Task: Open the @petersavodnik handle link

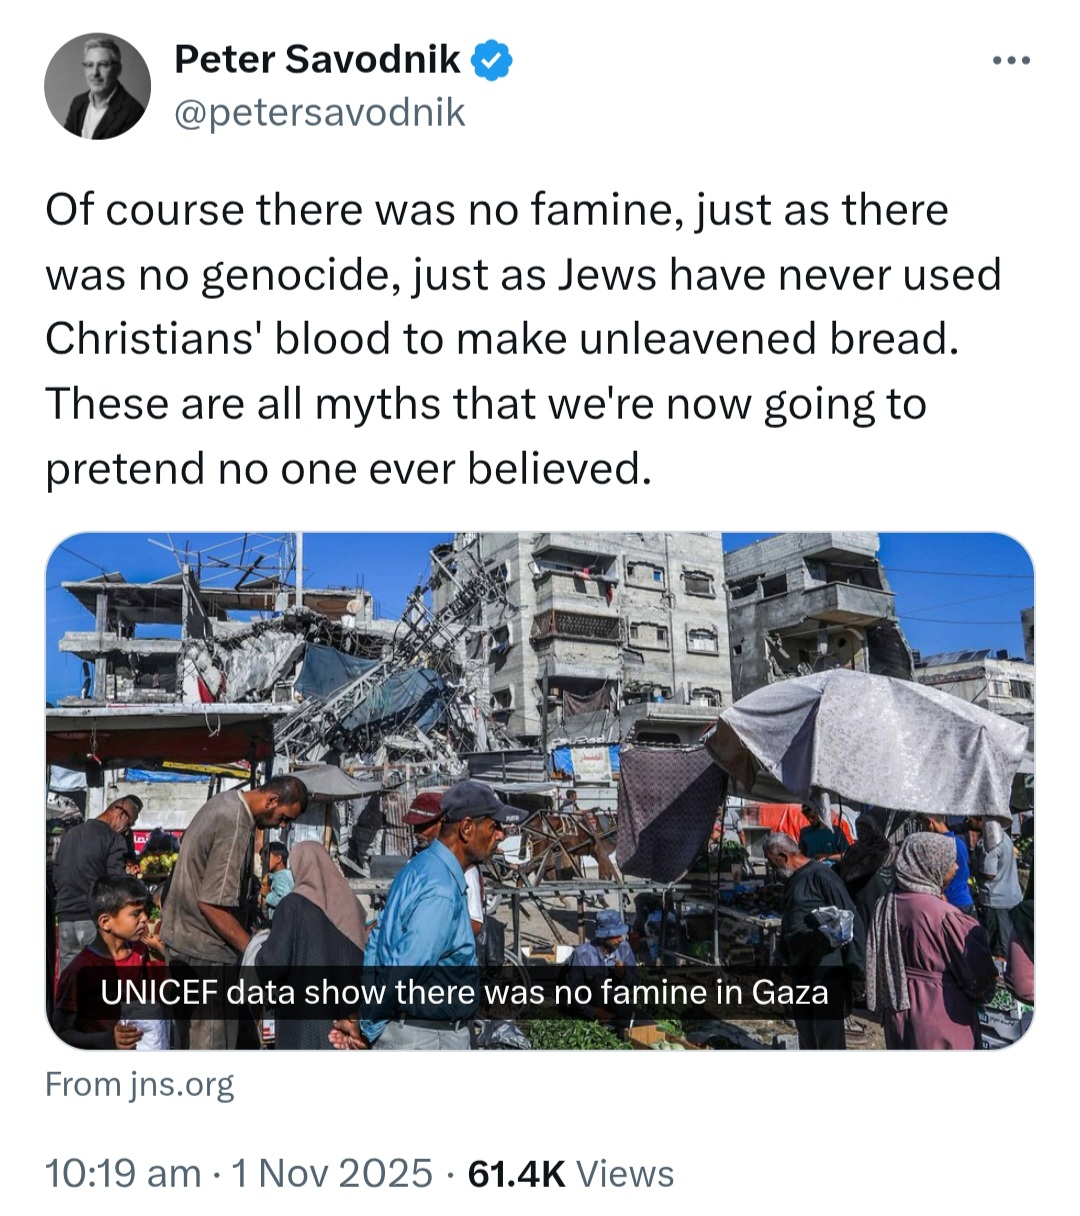Action: coord(320,112)
